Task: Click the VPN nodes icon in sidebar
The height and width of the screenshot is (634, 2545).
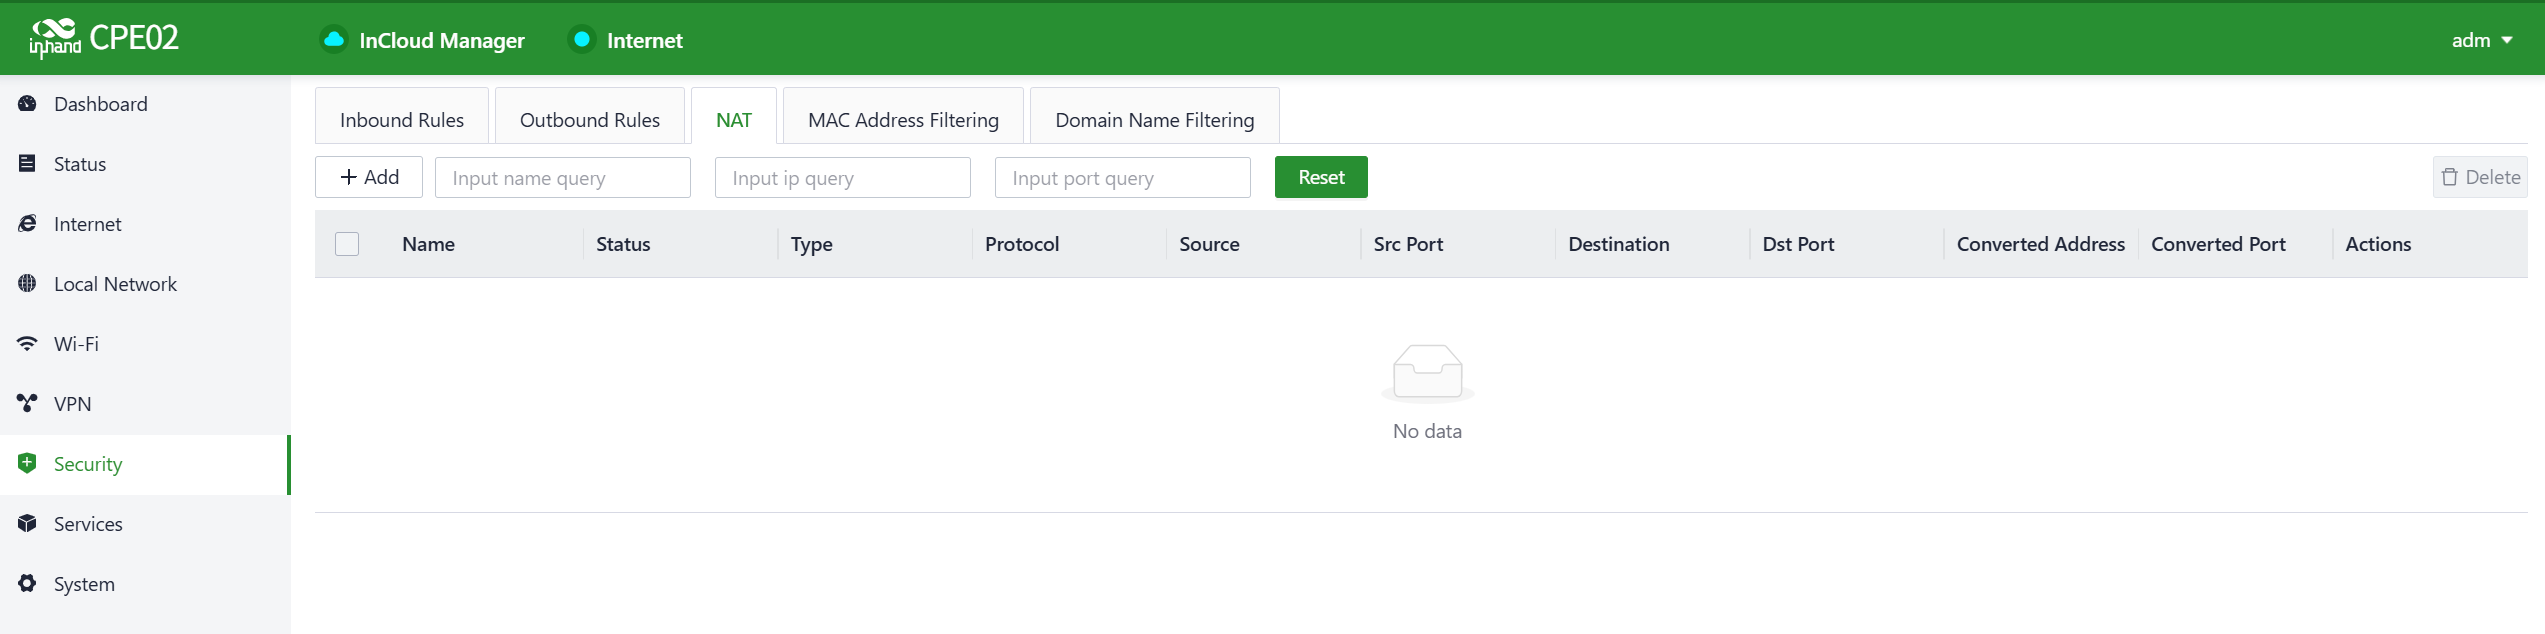Action: coord(27,404)
